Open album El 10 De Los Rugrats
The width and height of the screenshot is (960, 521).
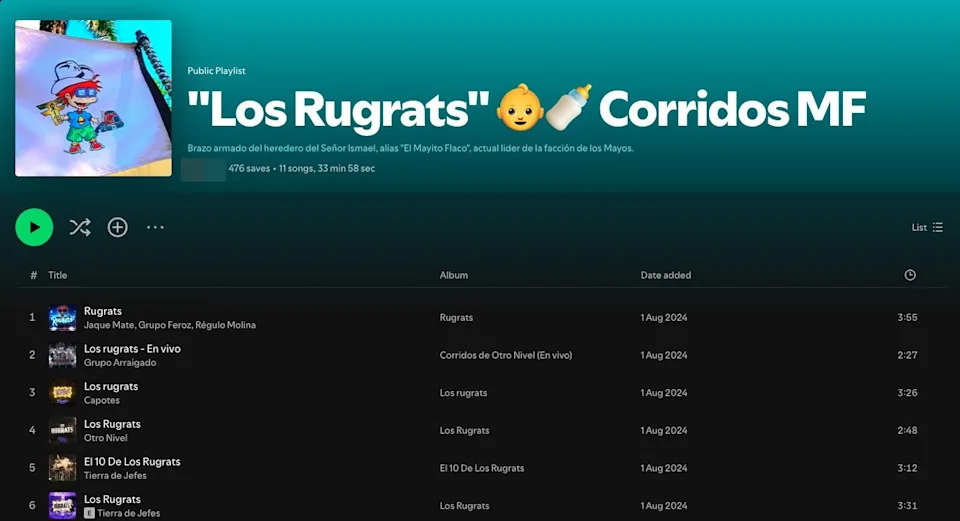pyautogui.click(x=482, y=468)
